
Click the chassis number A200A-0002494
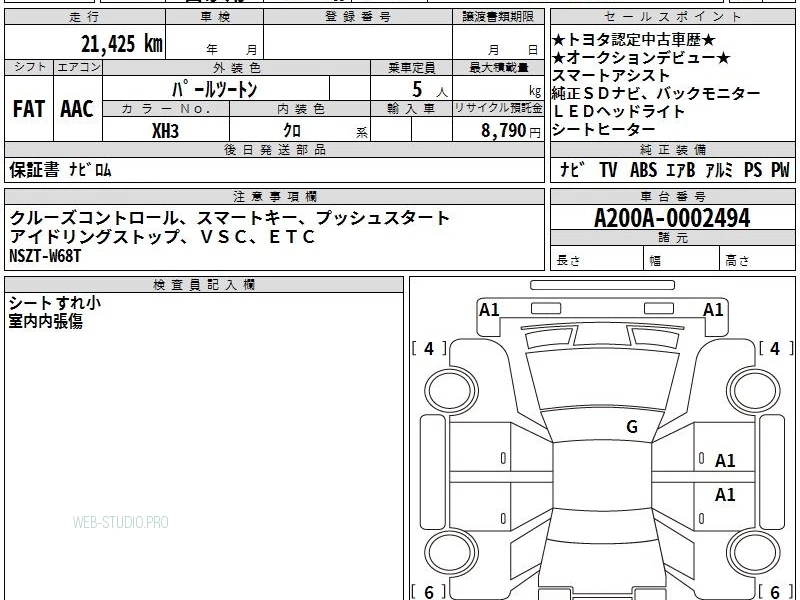pos(672,218)
